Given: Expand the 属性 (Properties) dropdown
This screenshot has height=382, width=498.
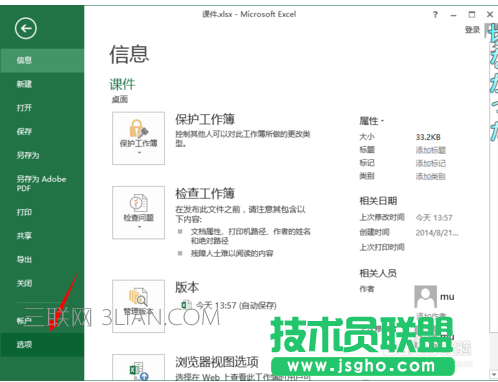Looking at the screenshot, I should click(x=371, y=121).
